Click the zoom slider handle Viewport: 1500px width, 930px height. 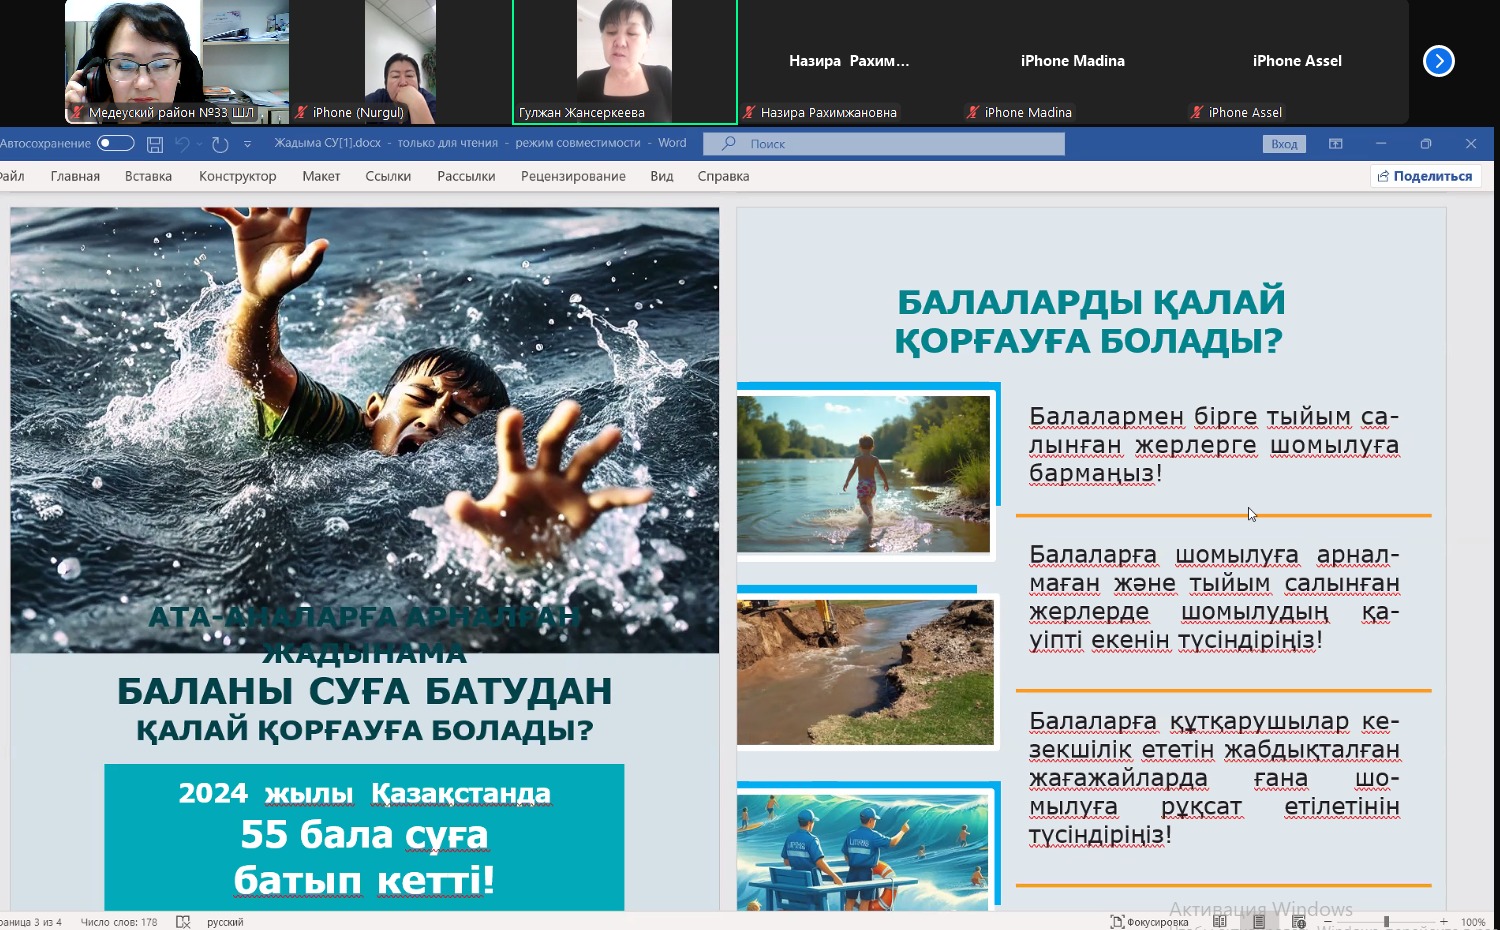(x=1386, y=922)
